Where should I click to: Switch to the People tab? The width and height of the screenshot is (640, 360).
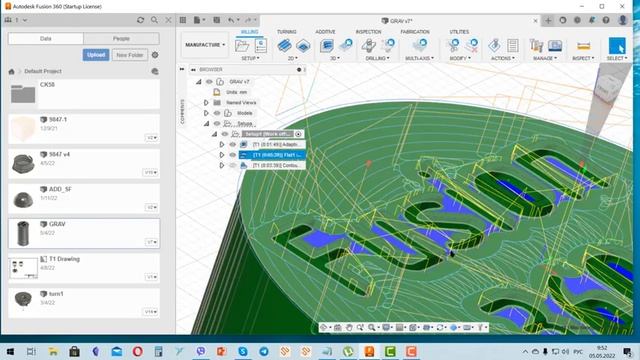click(x=121, y=38)
